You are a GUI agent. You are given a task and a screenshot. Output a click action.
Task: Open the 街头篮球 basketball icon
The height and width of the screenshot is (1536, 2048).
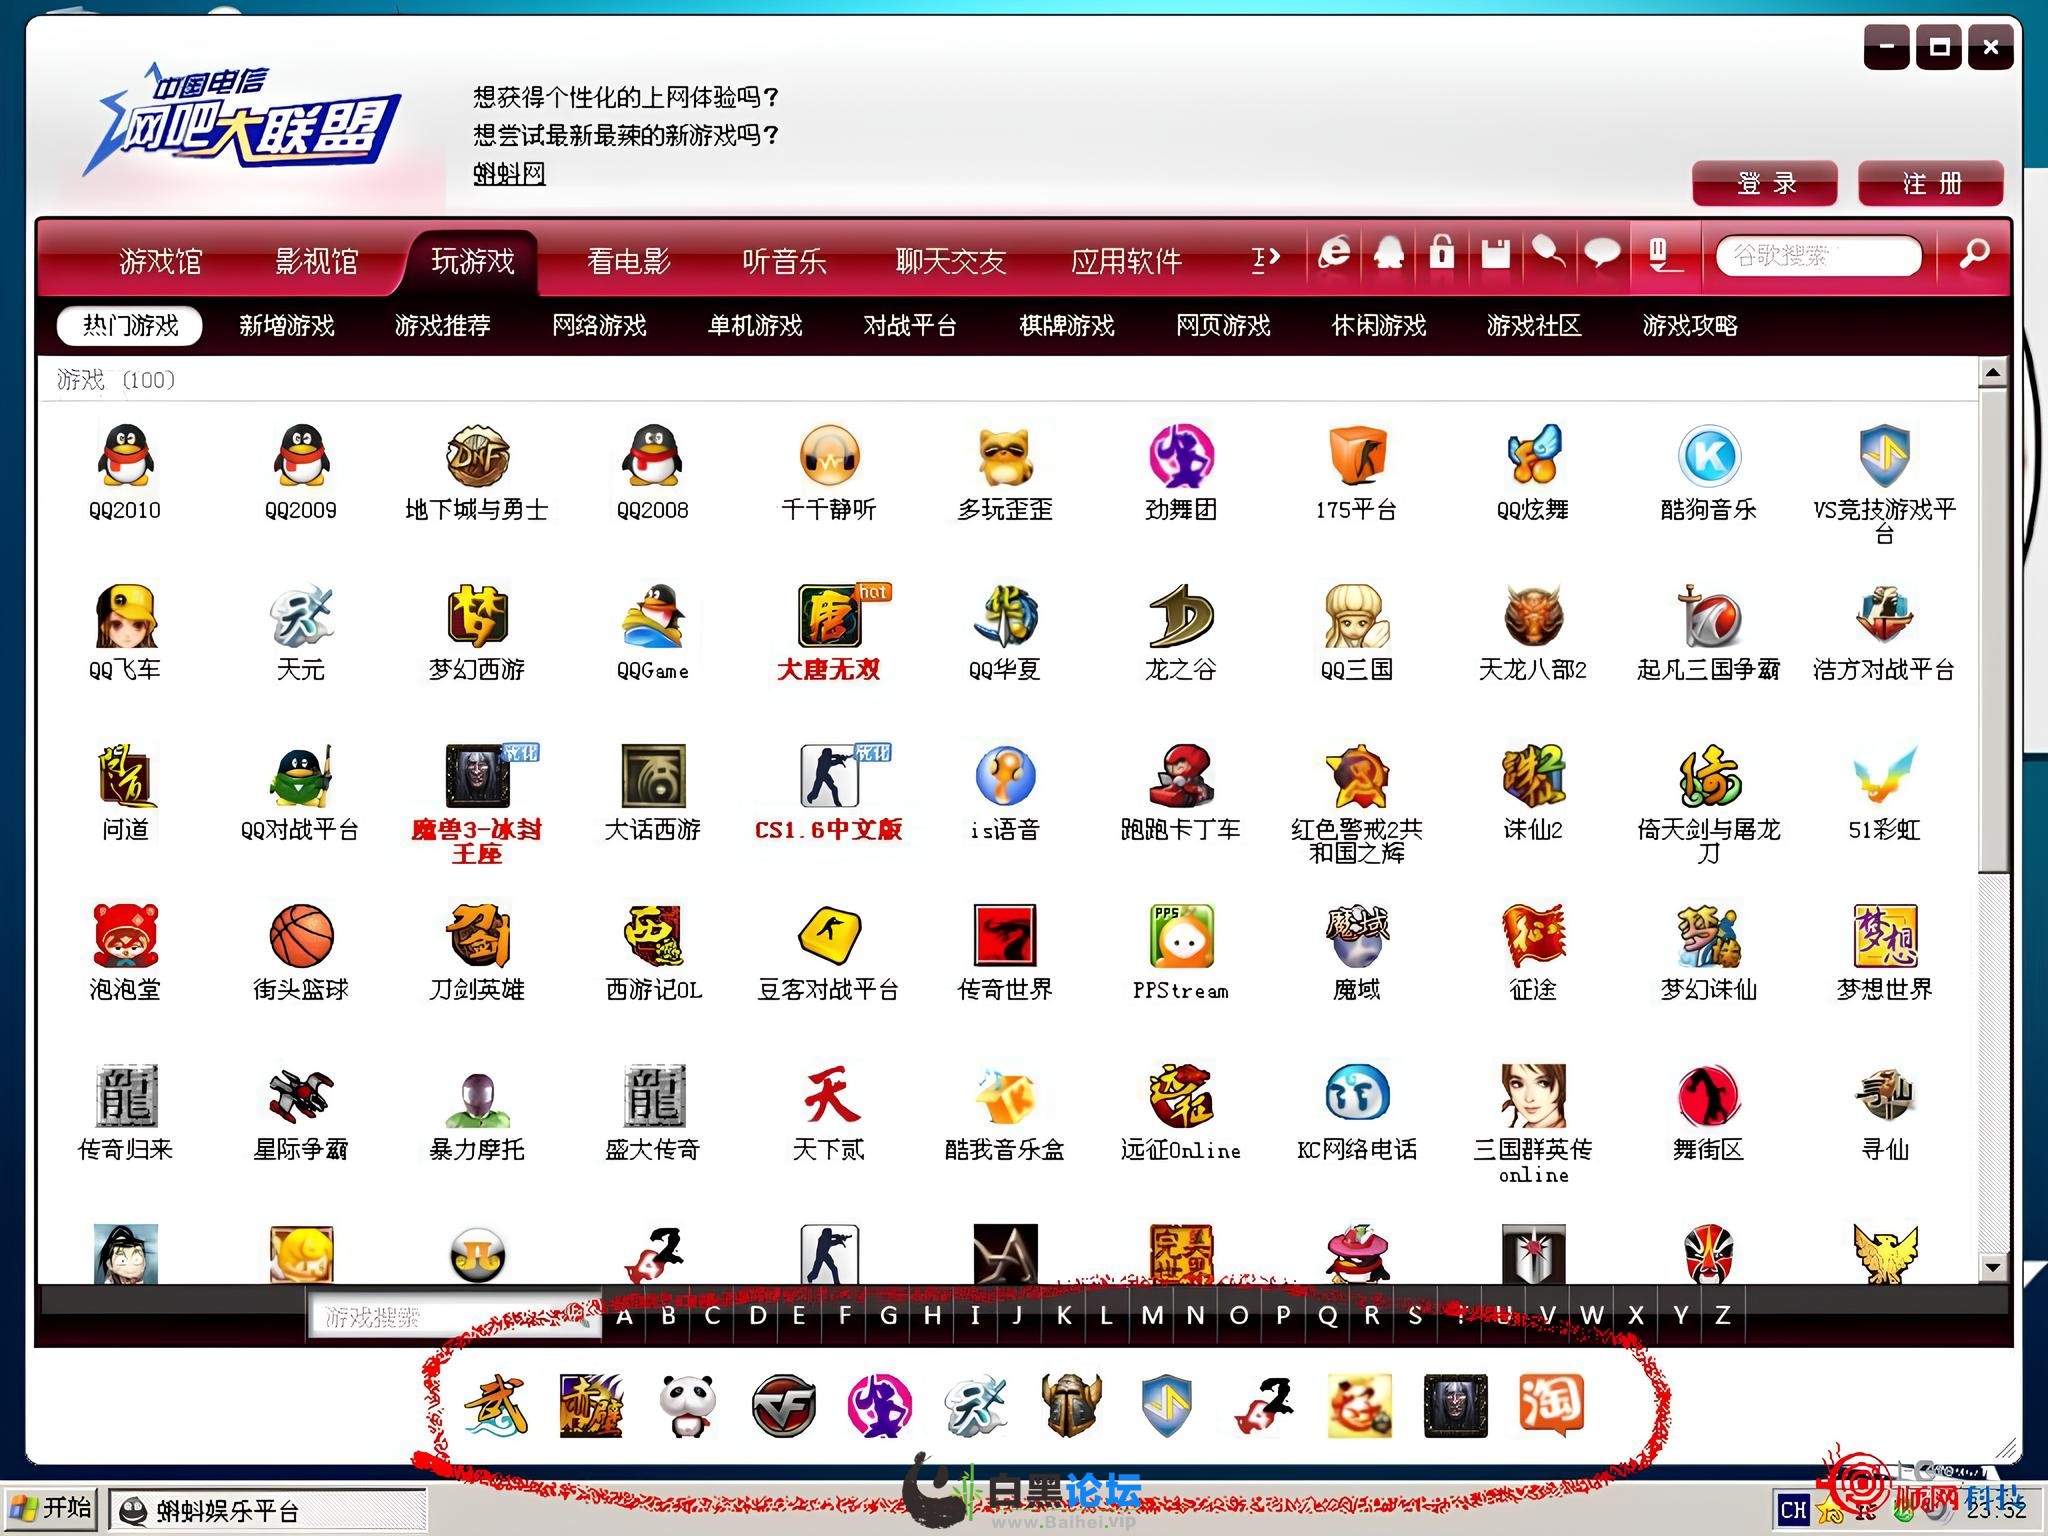(x=301, y=935)
